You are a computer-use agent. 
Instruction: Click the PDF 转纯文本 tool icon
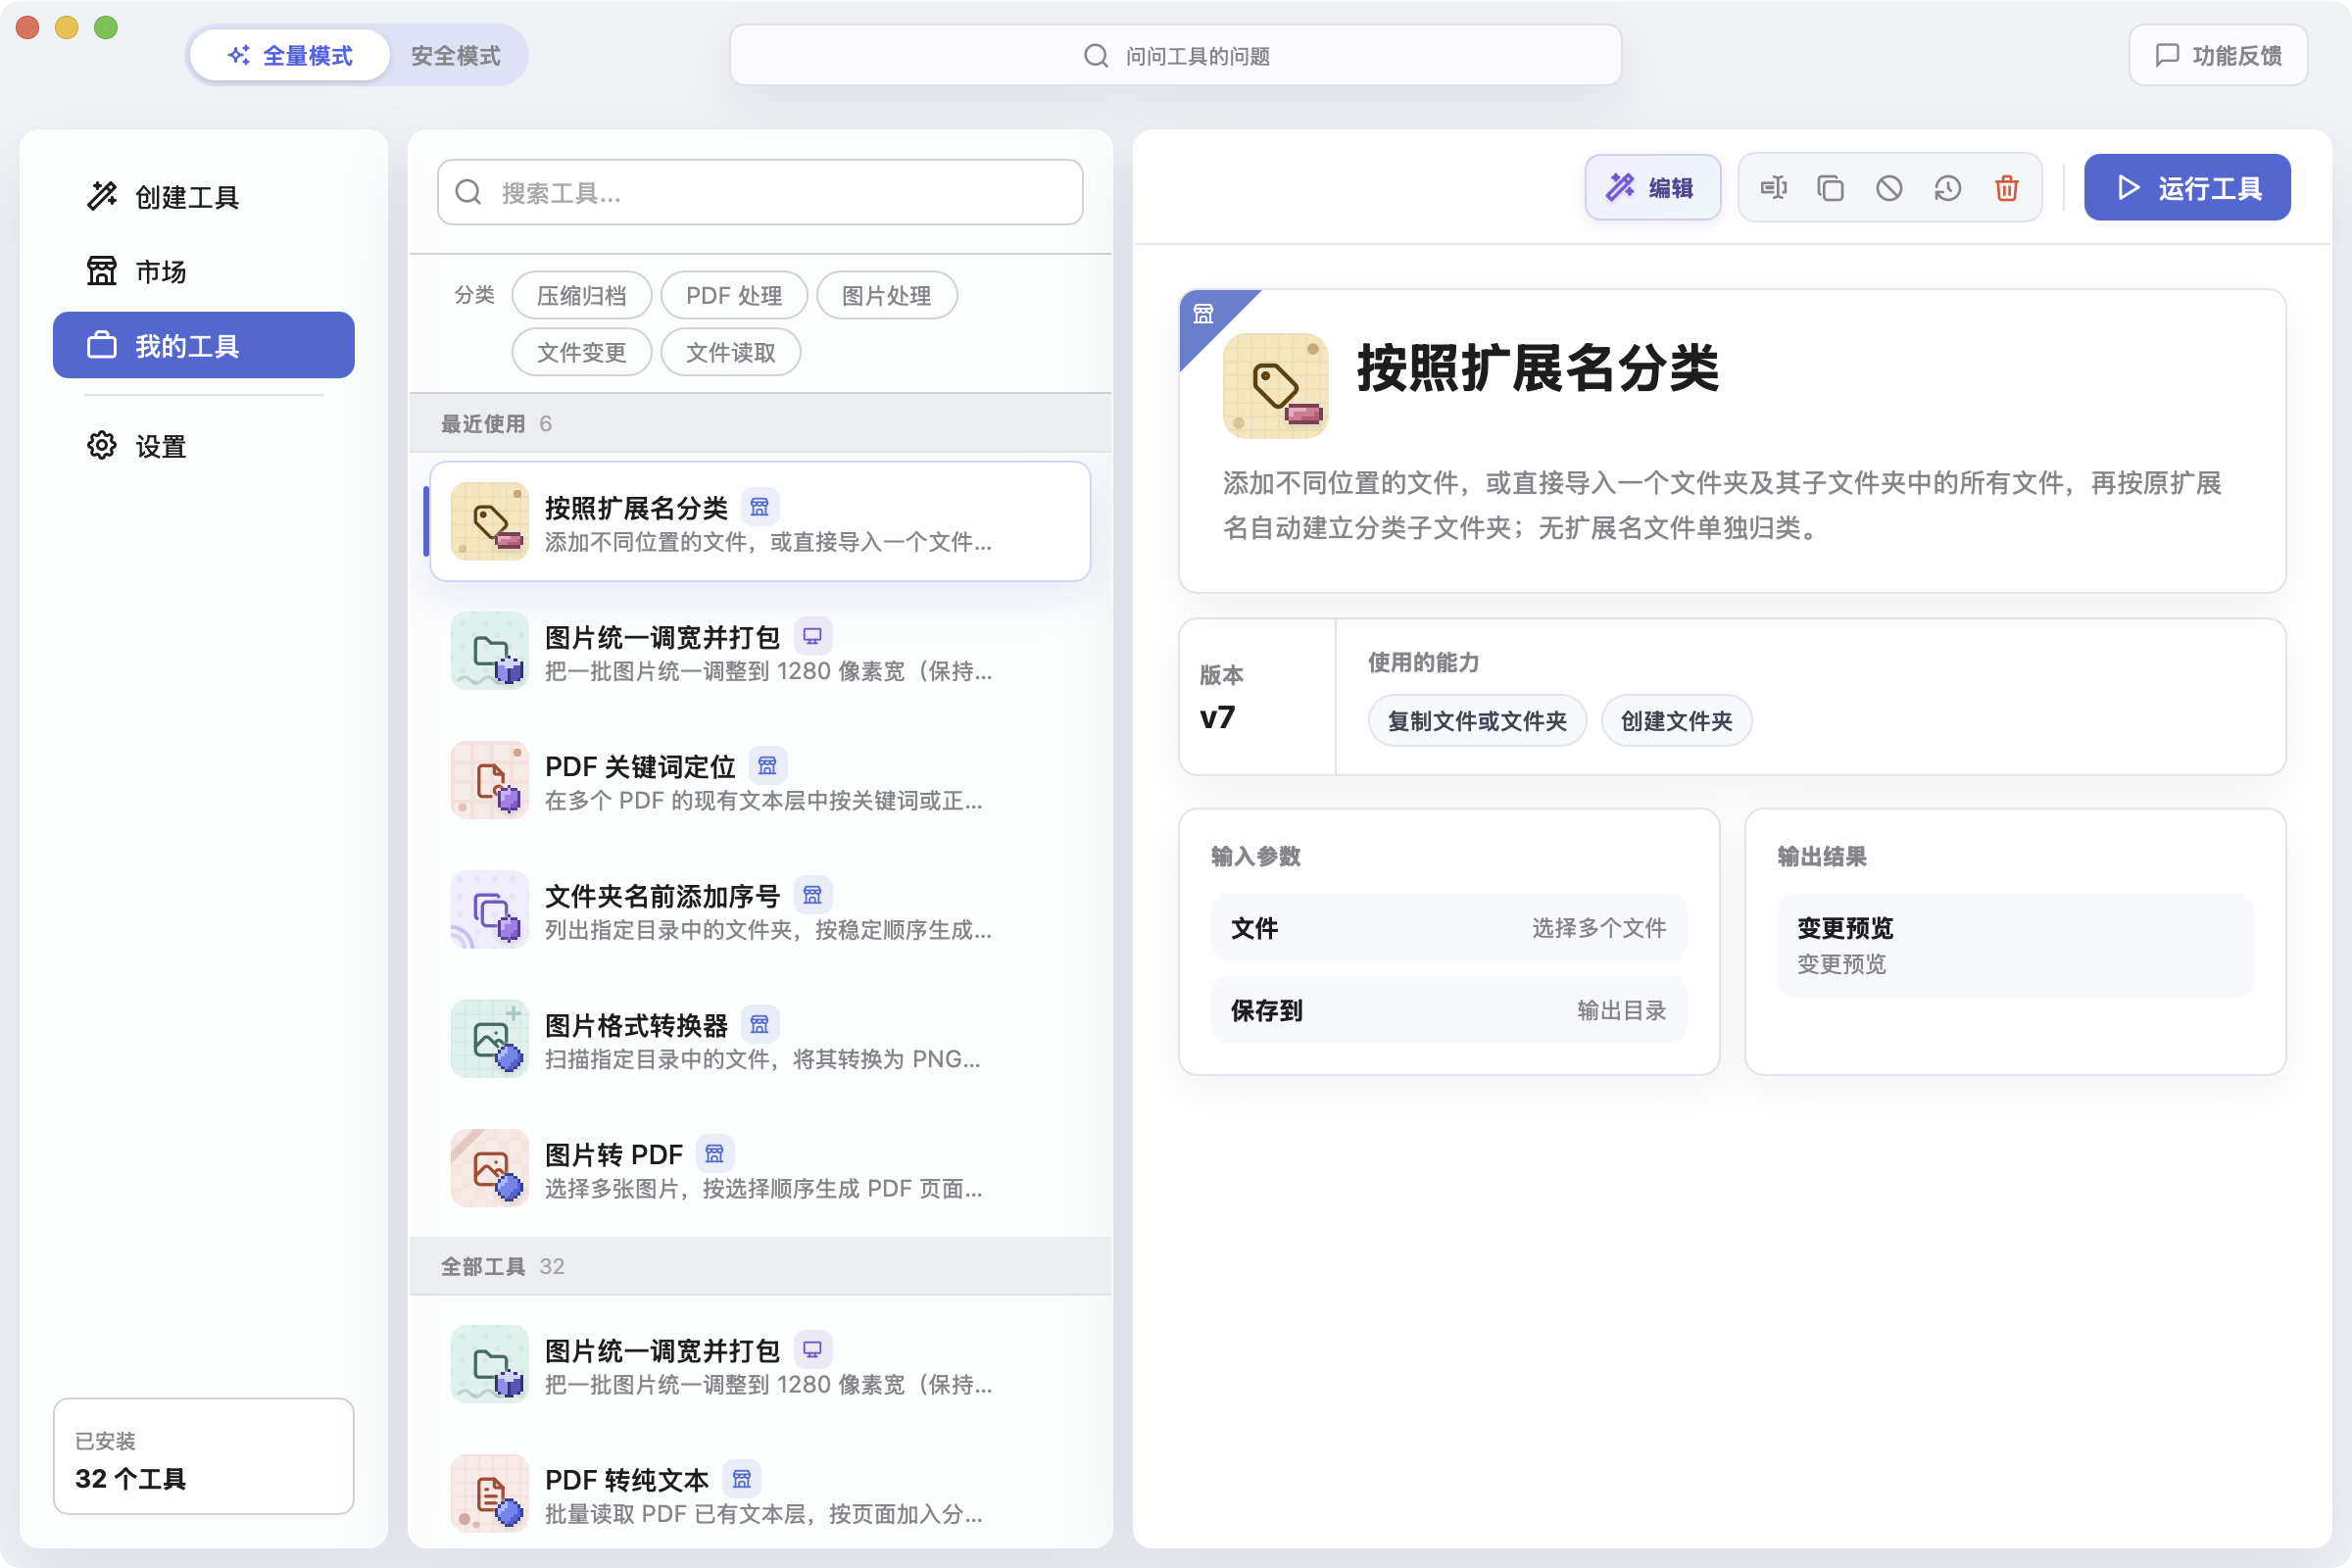coord(490,1493)
